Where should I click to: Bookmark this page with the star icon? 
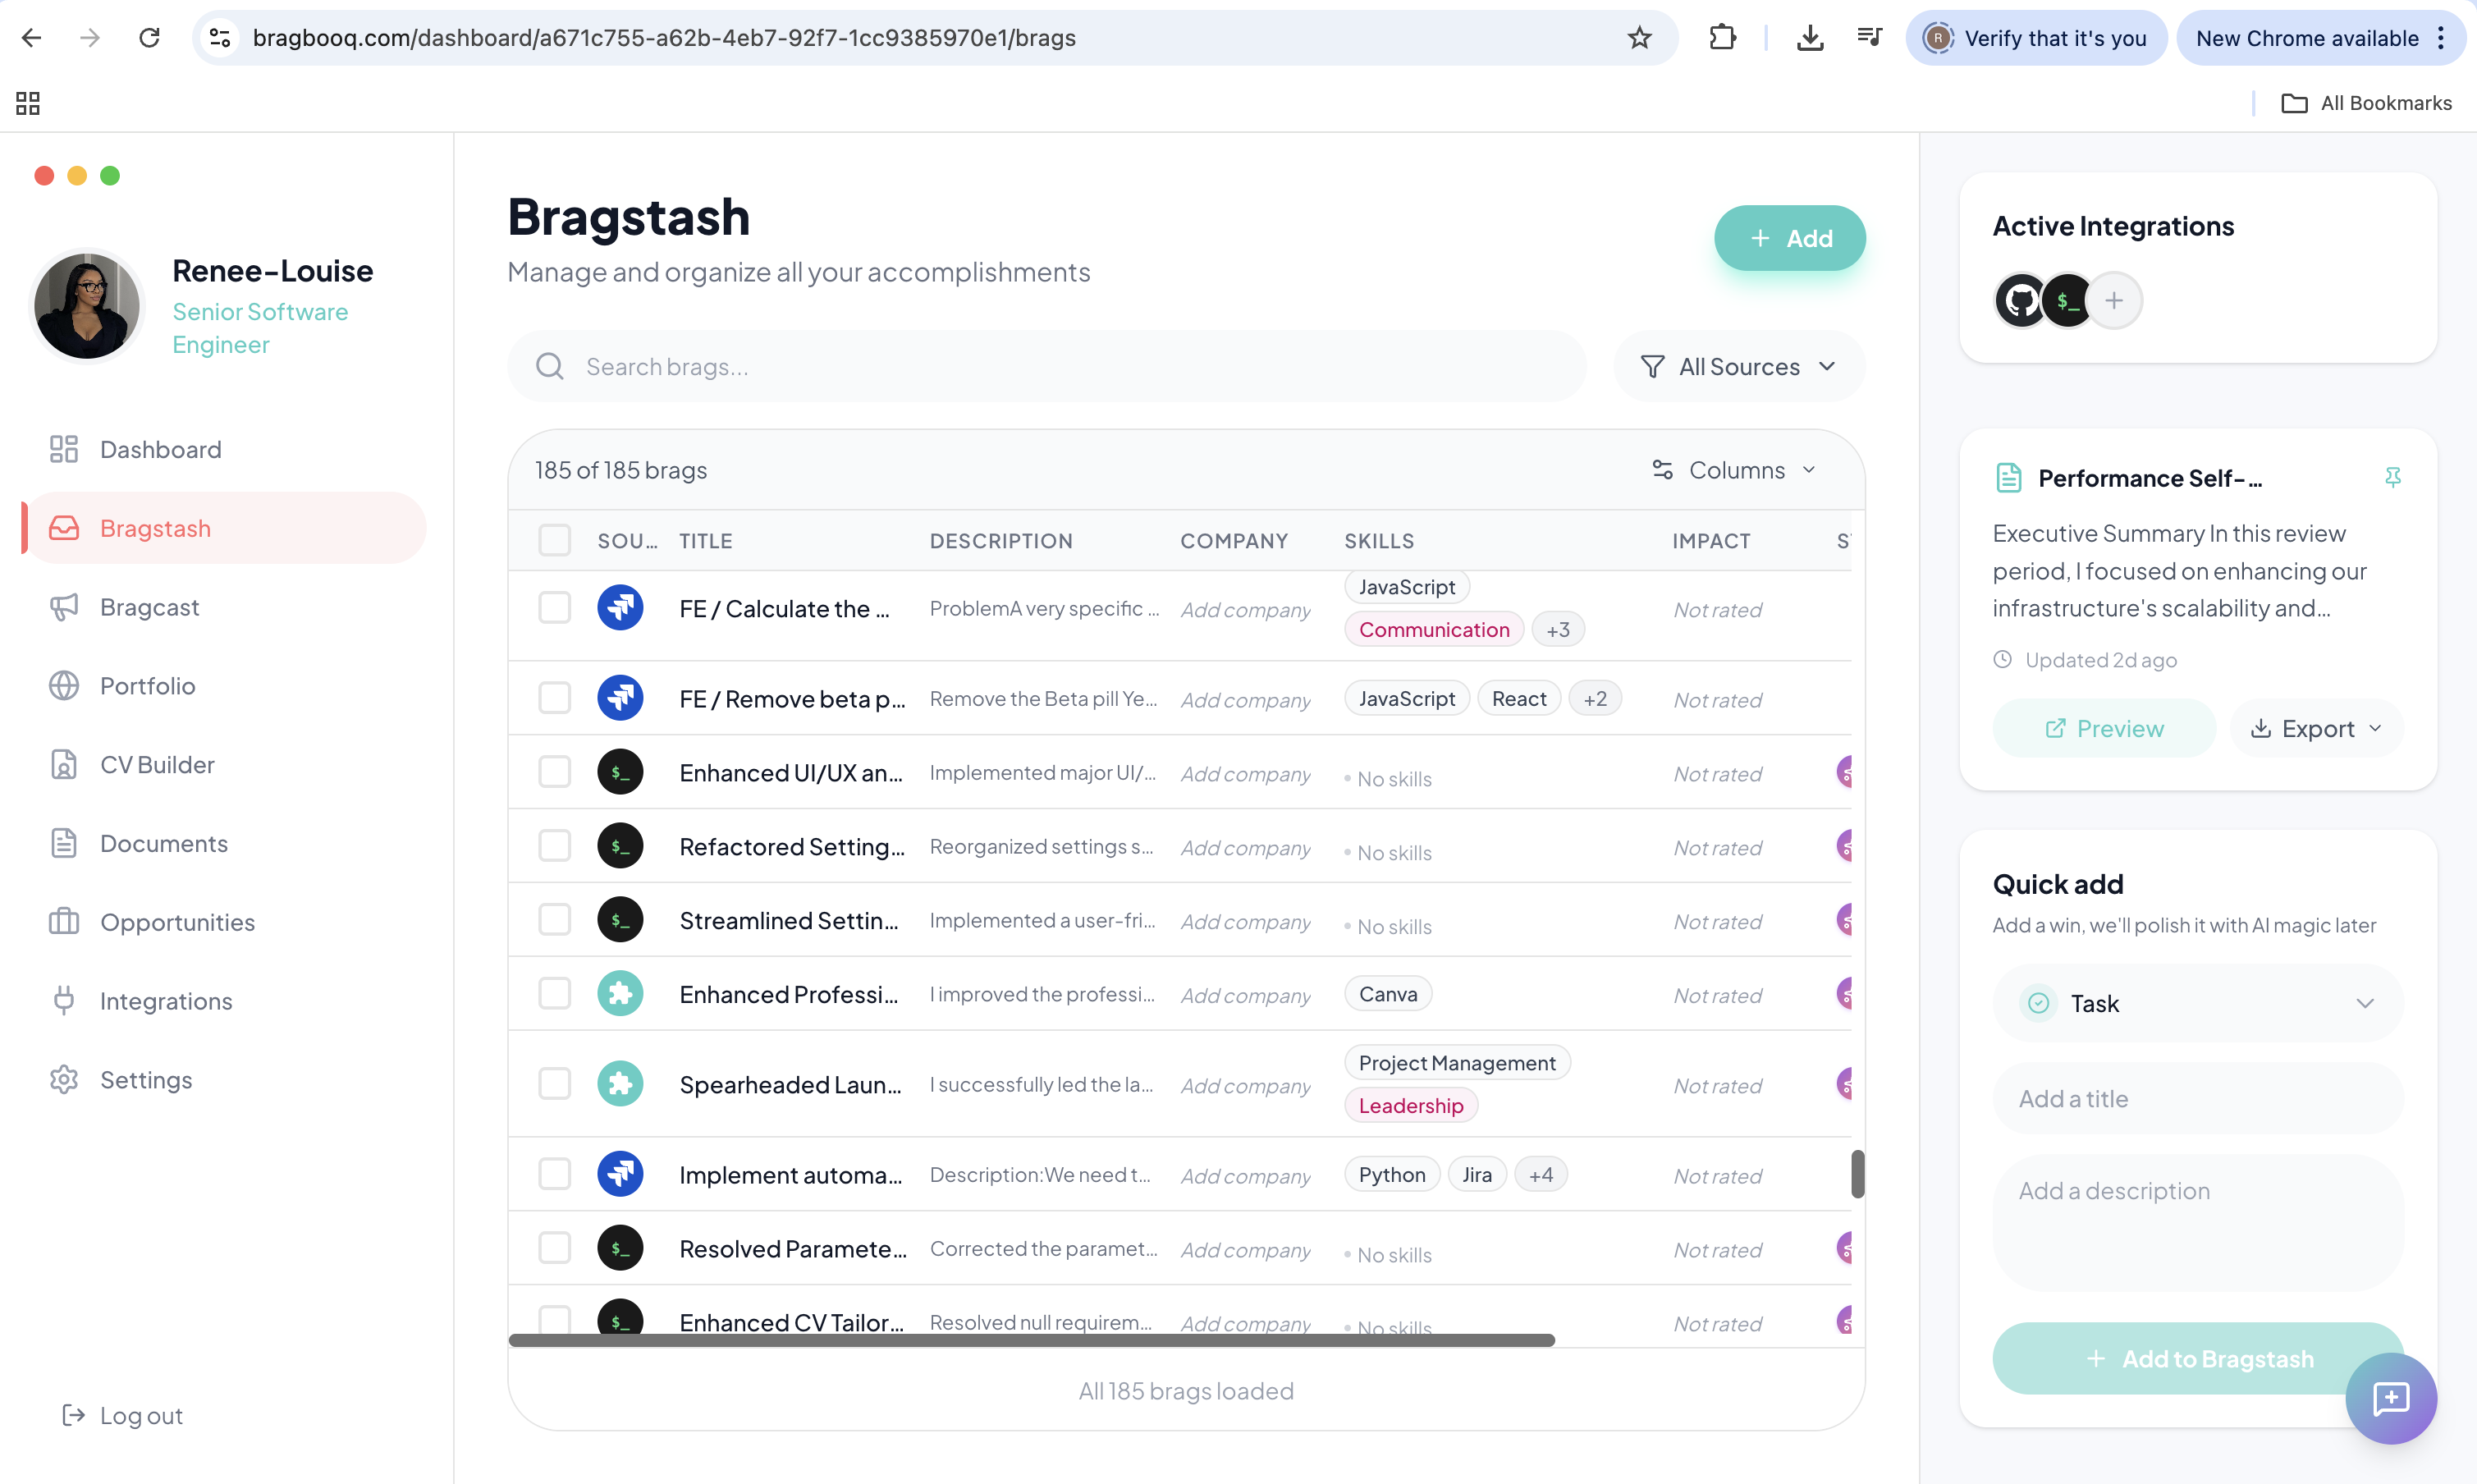click(1639, 38)
